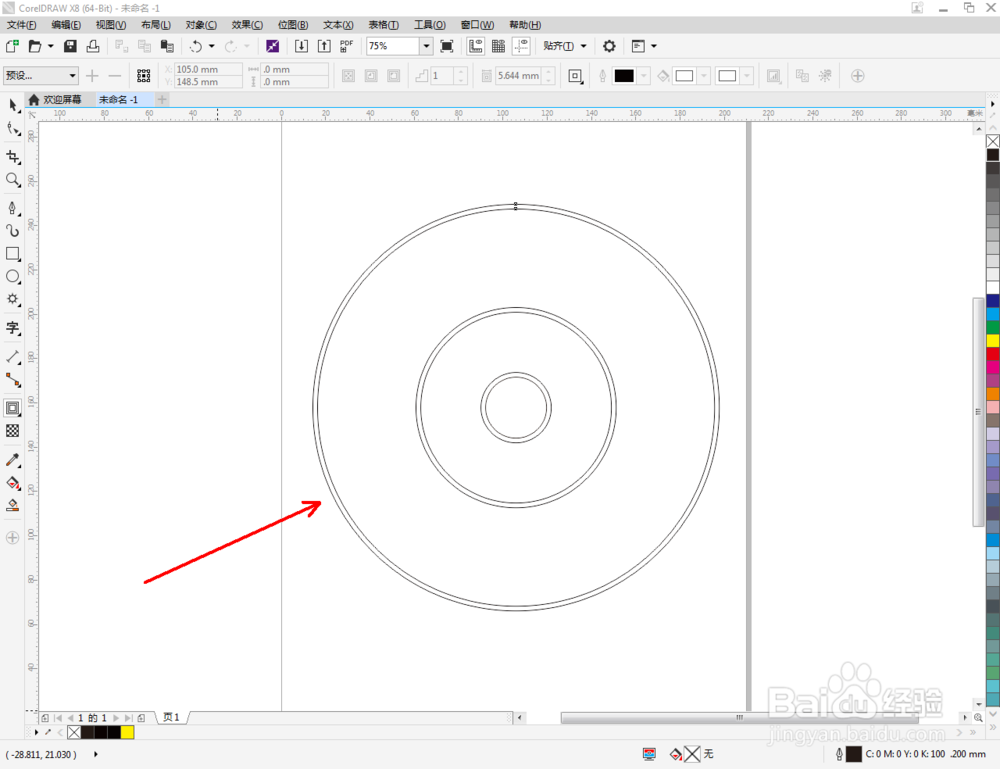1000x769 pixels.
Task: Click the quick customize plus in toolbox
Action: pos(13,538)
